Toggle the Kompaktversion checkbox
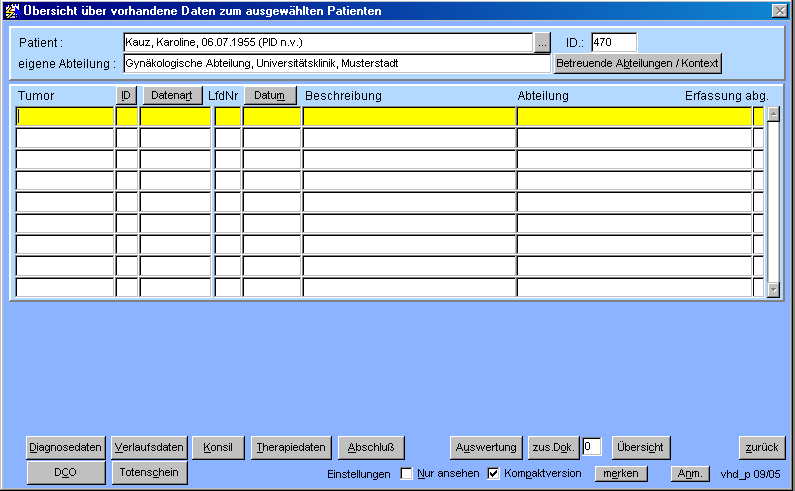Image resolution: width=795 pixels, height=491 pixels. pos(493,473)
